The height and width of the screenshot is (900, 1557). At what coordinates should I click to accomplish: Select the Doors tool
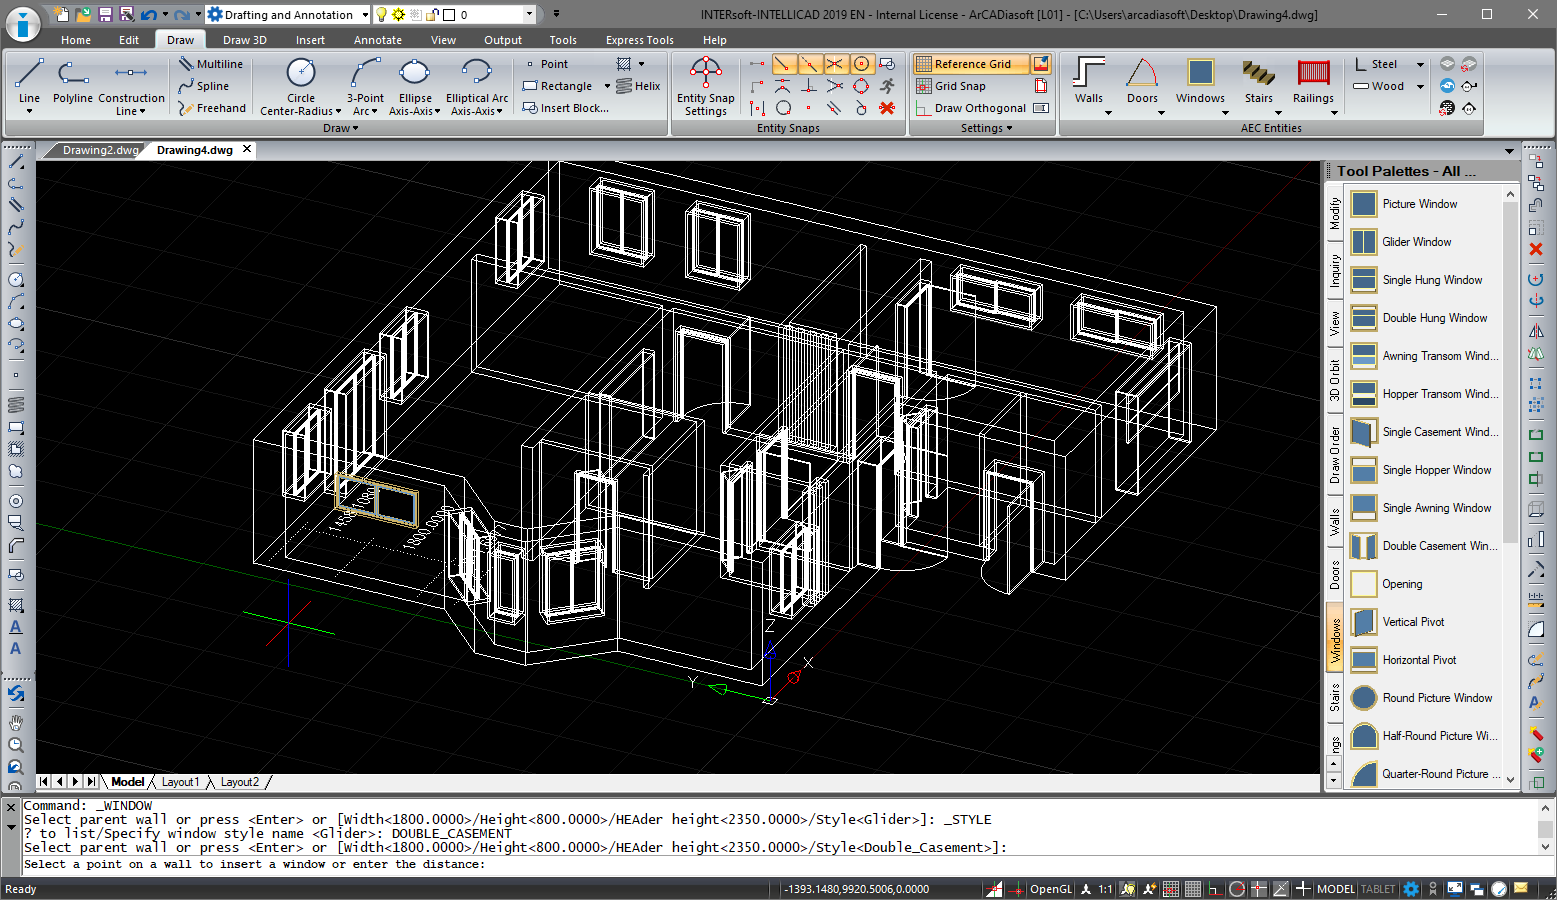pos(1142,84)
